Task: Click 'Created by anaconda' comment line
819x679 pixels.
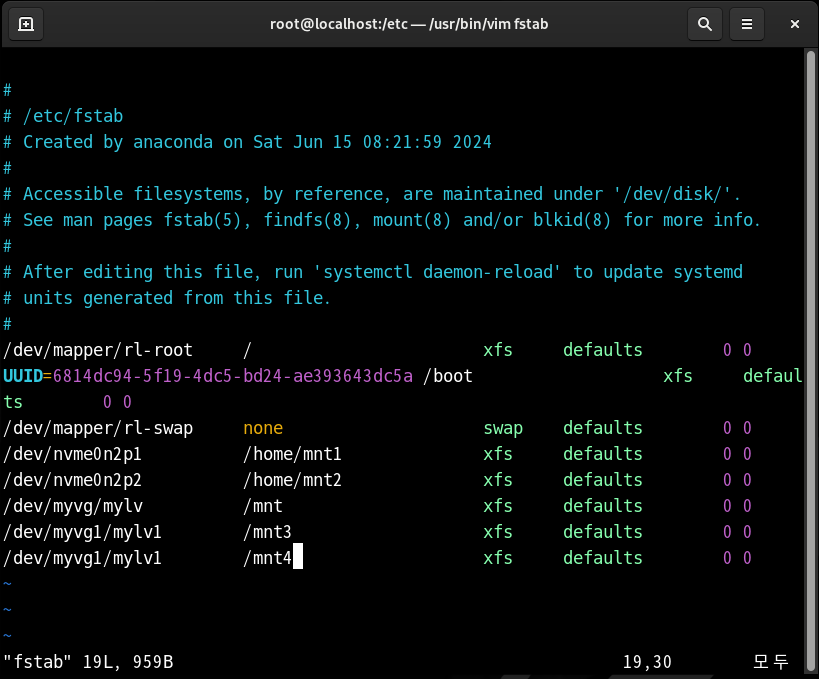Action: coord(248,142)
